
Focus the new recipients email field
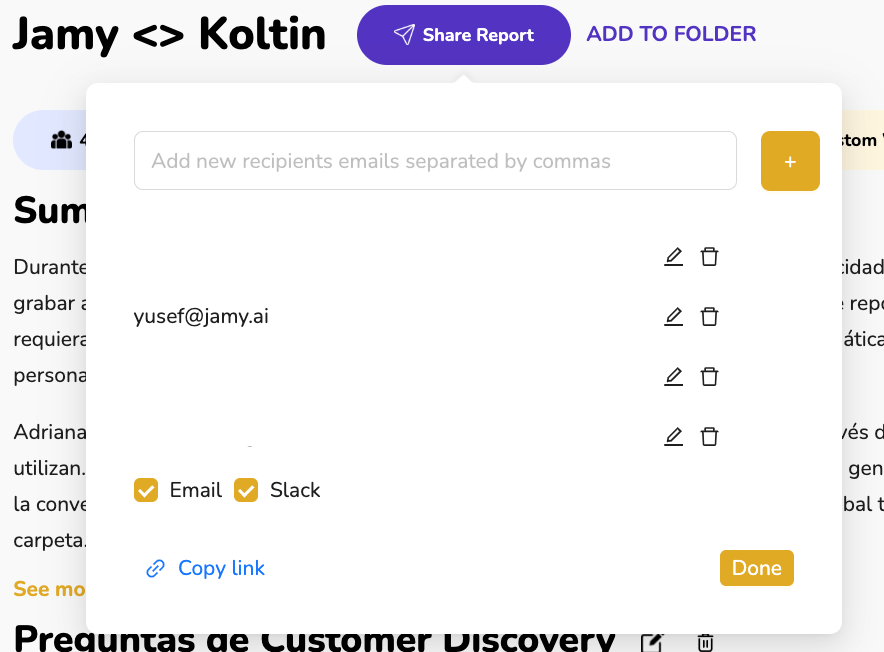[435, 161]
